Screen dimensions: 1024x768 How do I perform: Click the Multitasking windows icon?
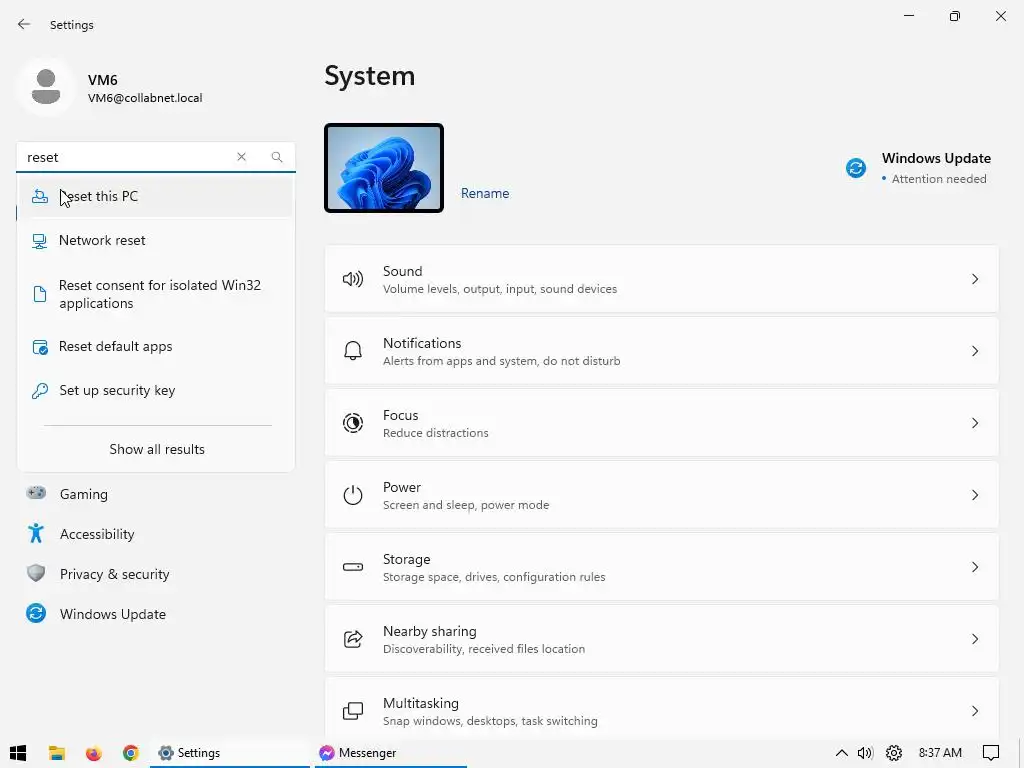(x=353, y=711)
